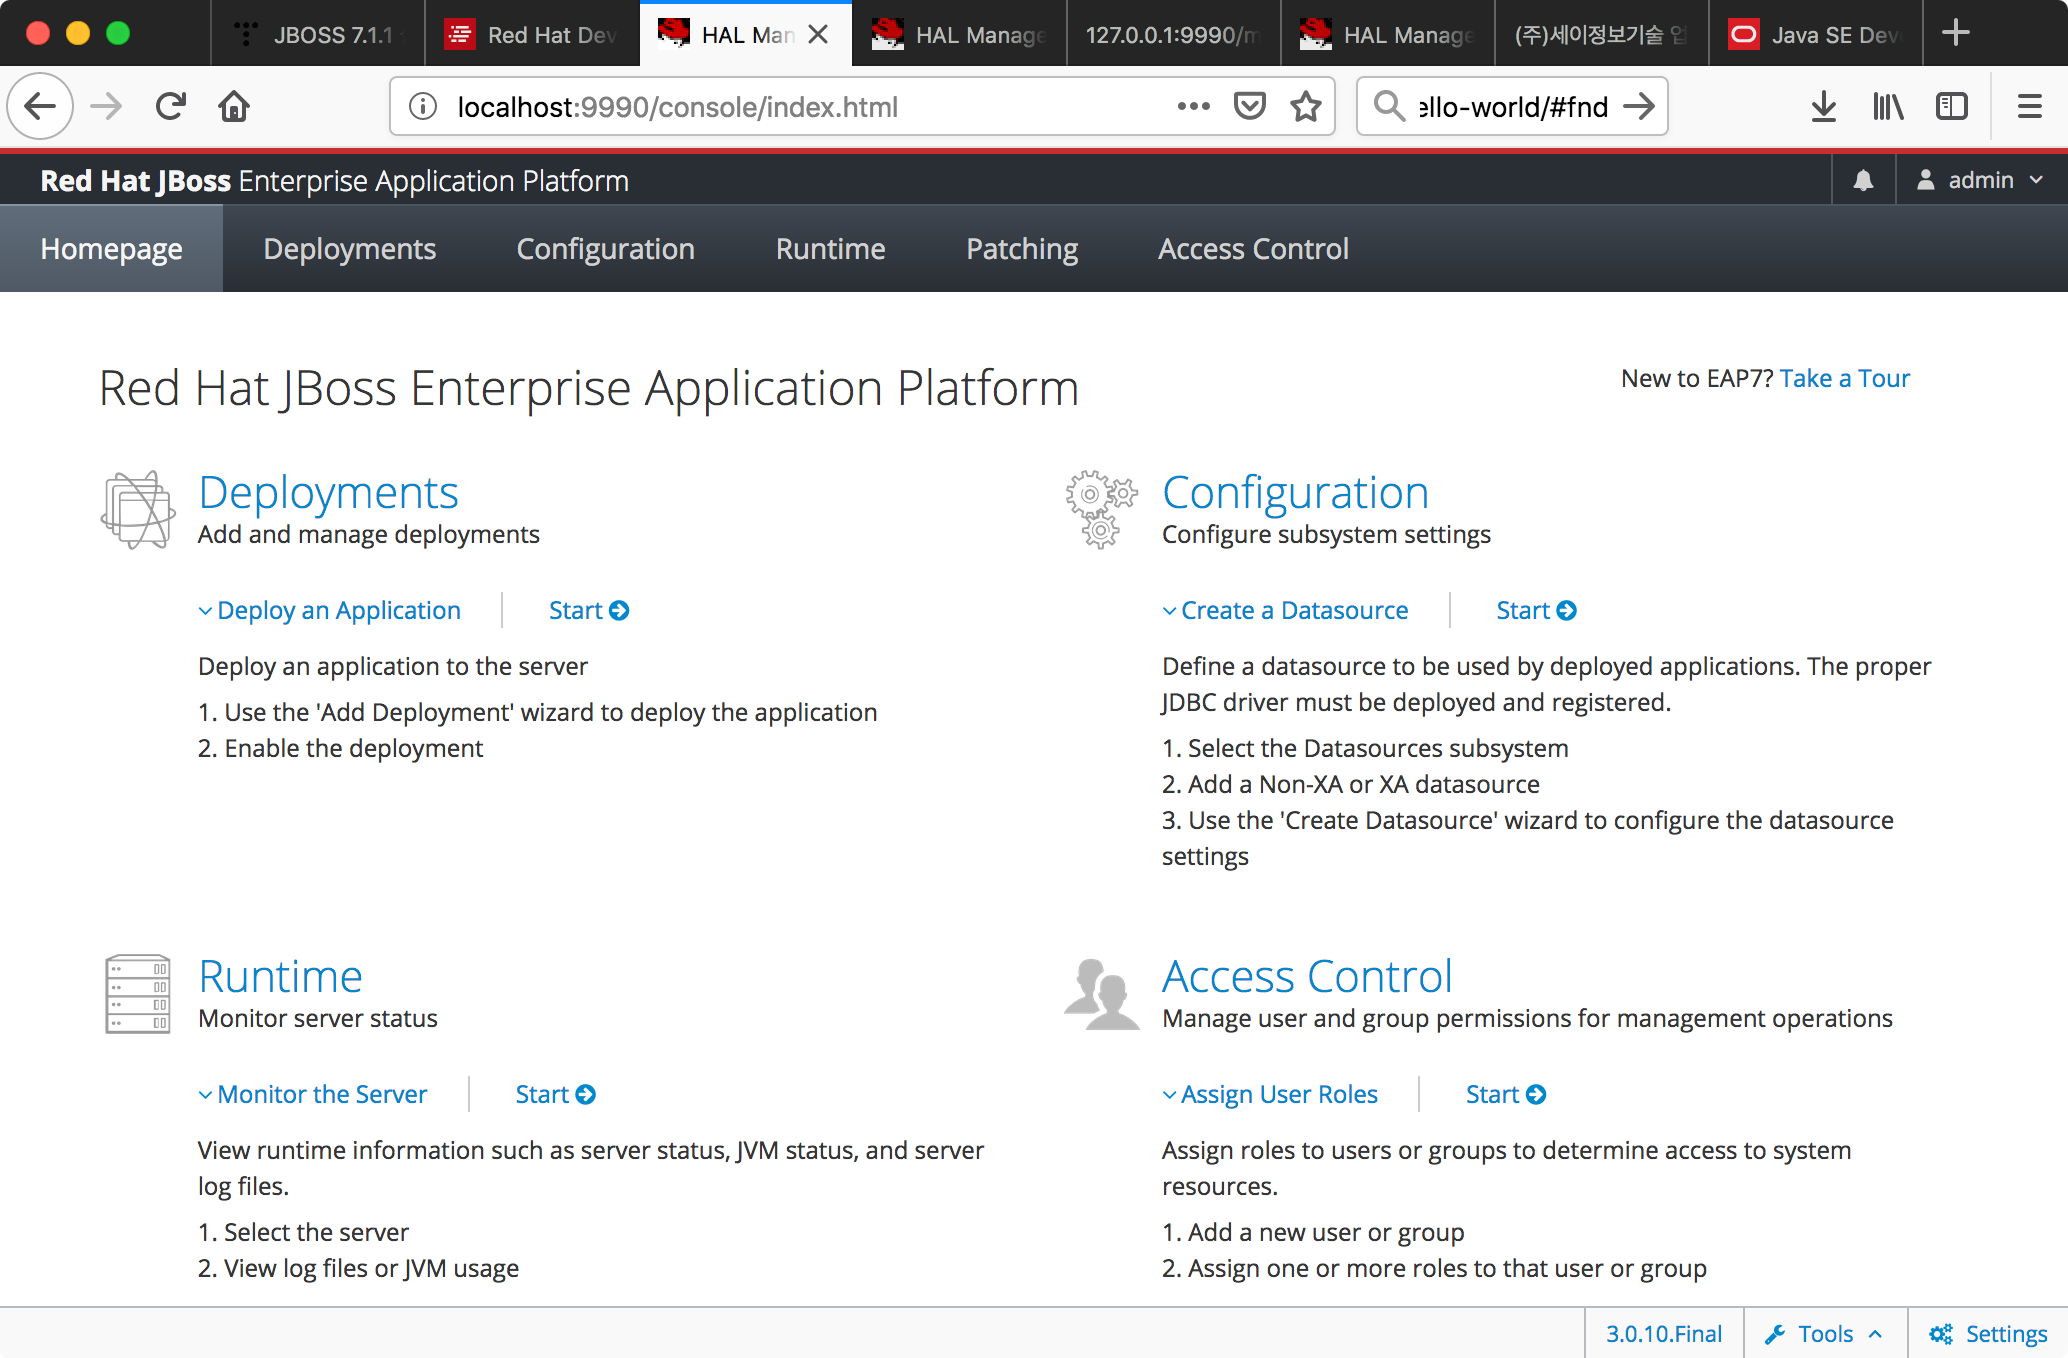Expand the Tools footer menu
The image size is (2068, 1358).
[x=1825, y=1334]
